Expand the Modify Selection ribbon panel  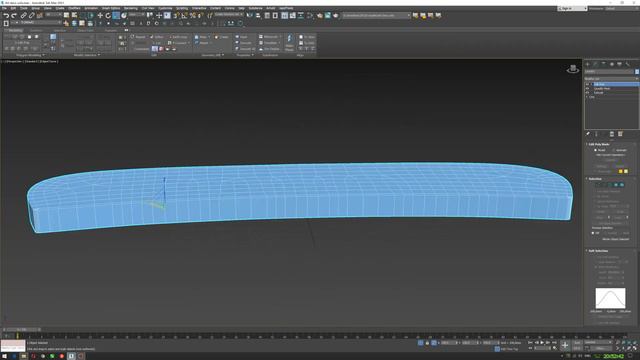click(x=87, y=55)
